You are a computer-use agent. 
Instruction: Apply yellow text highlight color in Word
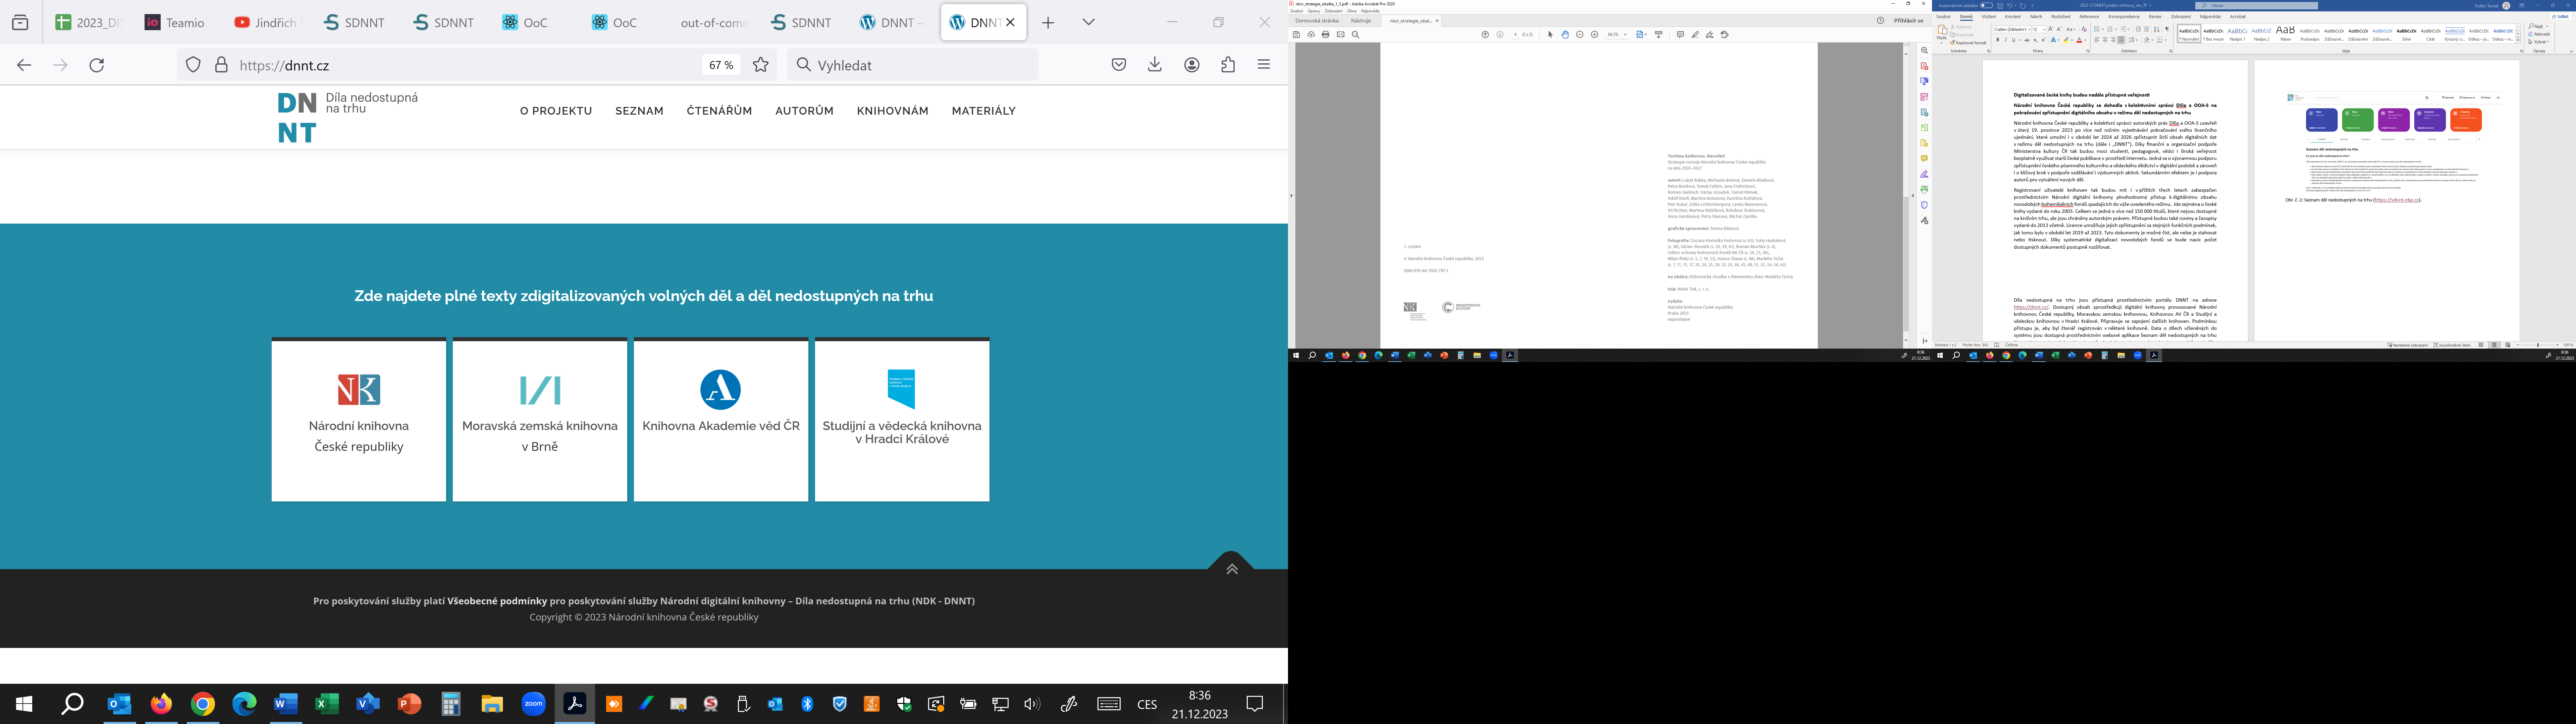(2067, 40)
